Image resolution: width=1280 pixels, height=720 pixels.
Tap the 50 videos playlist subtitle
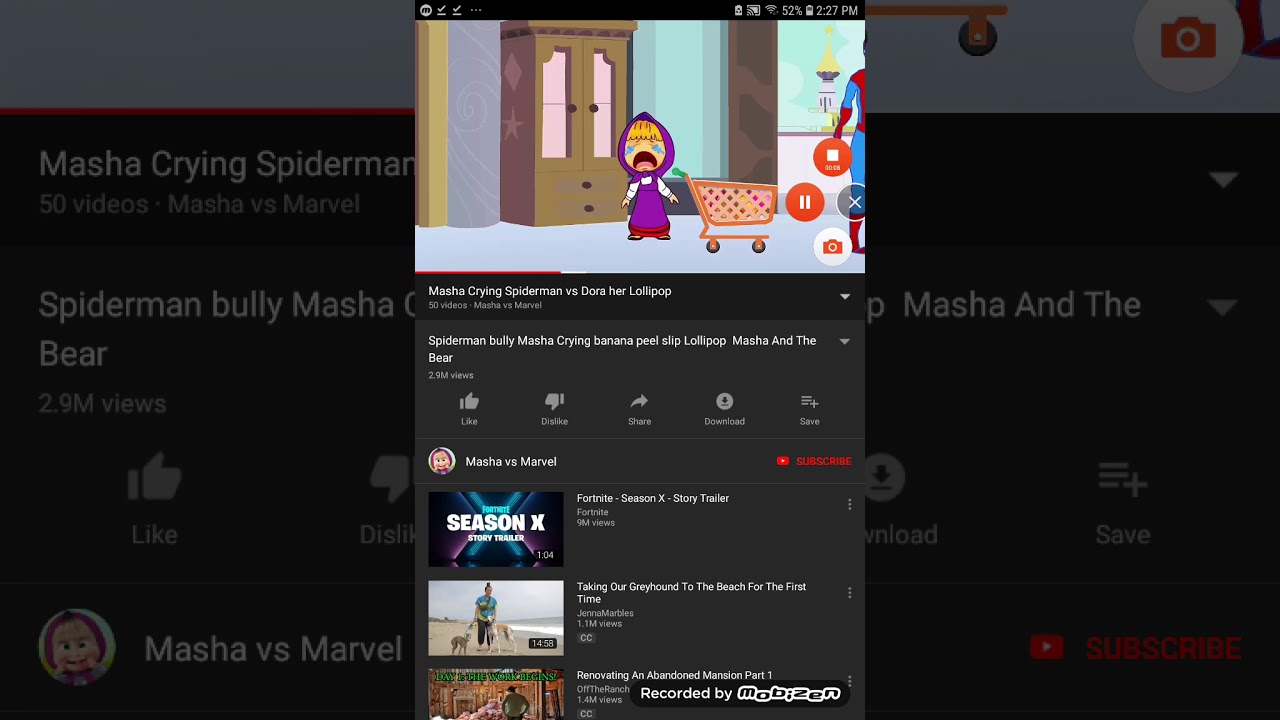[485, 305]
